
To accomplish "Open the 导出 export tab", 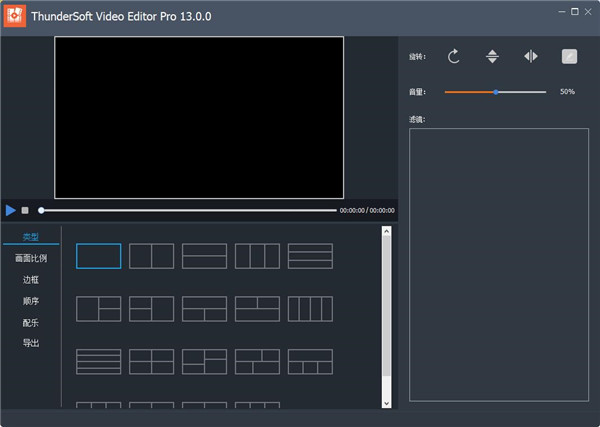I will coord(30,344).
